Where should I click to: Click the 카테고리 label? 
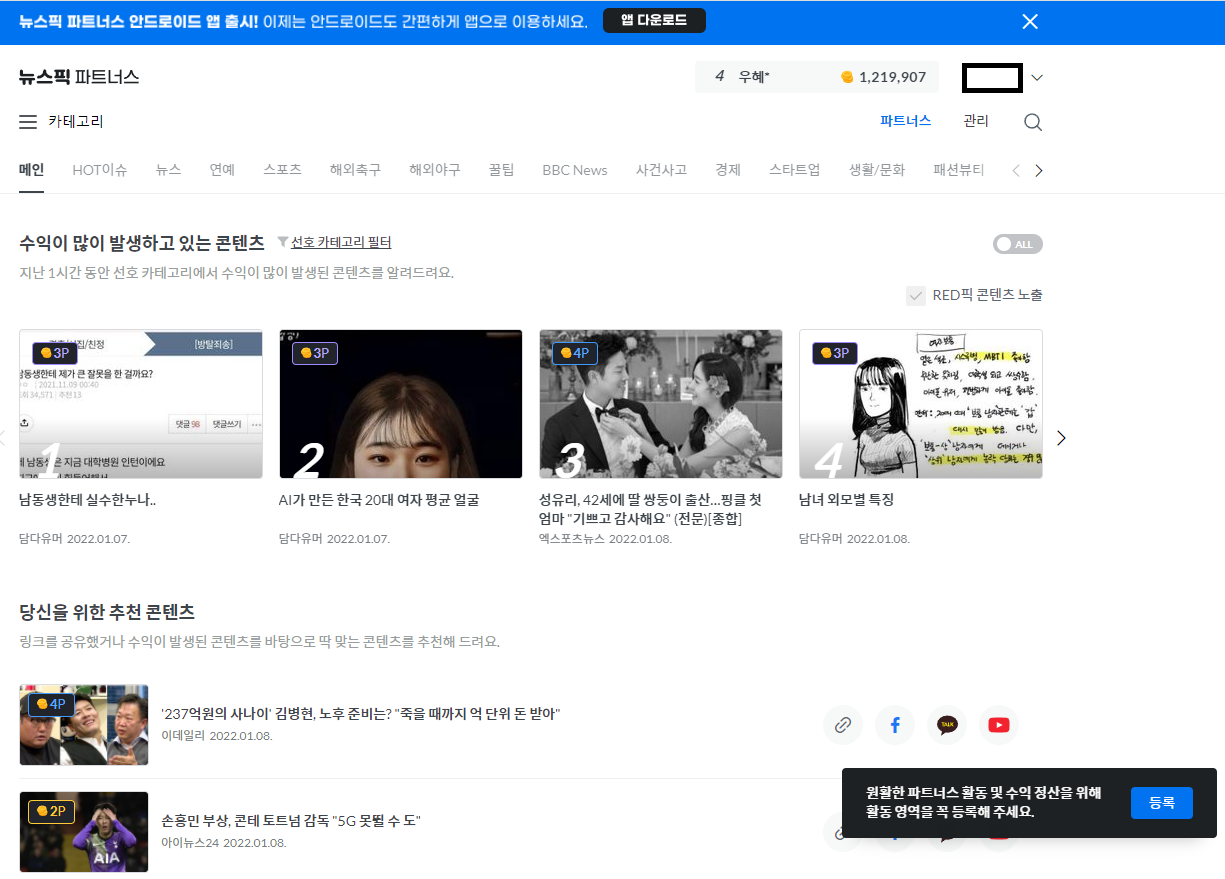[x=76, y=122]
